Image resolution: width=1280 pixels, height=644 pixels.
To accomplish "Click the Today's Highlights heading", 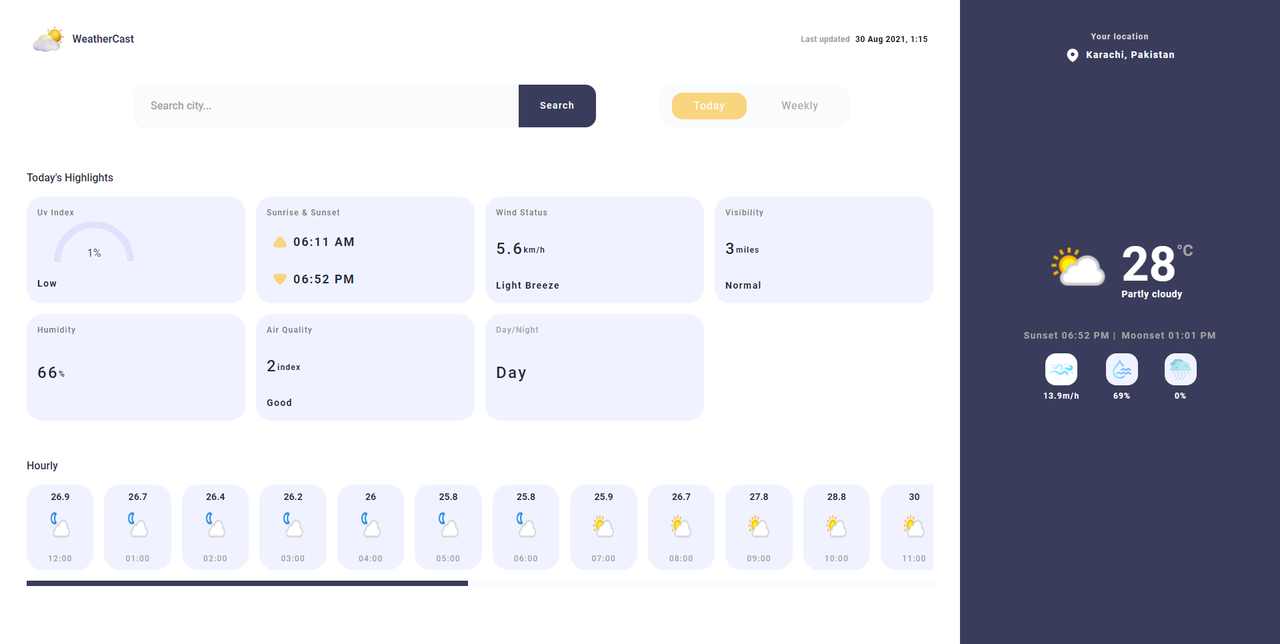I will click(70, 178).
